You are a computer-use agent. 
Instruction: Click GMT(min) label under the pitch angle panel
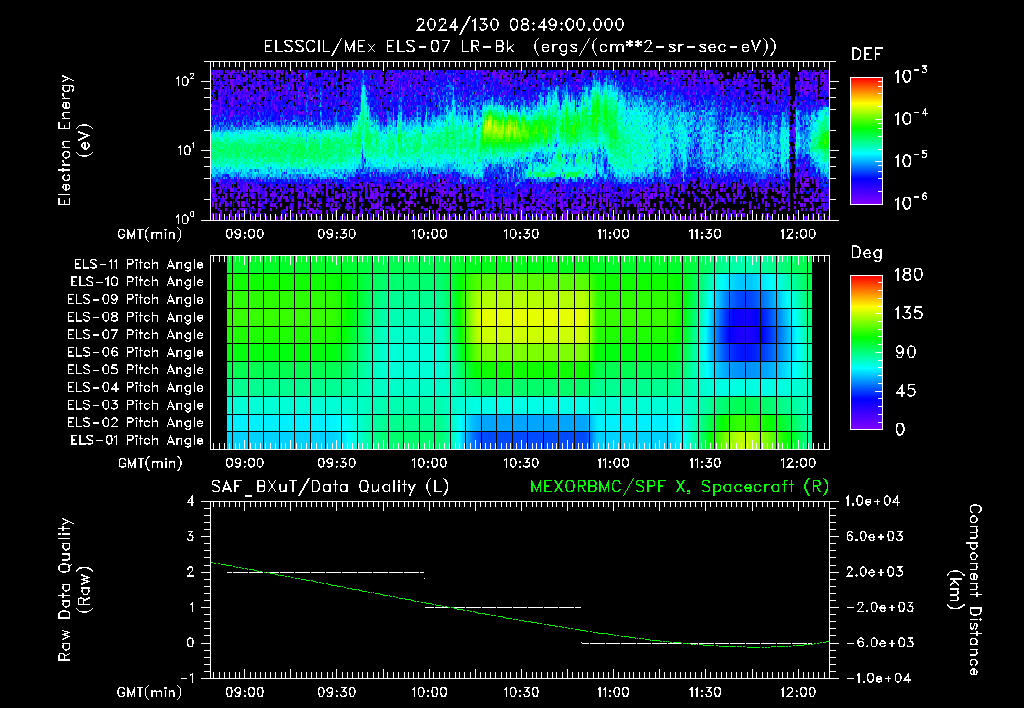tap(150, 463)
